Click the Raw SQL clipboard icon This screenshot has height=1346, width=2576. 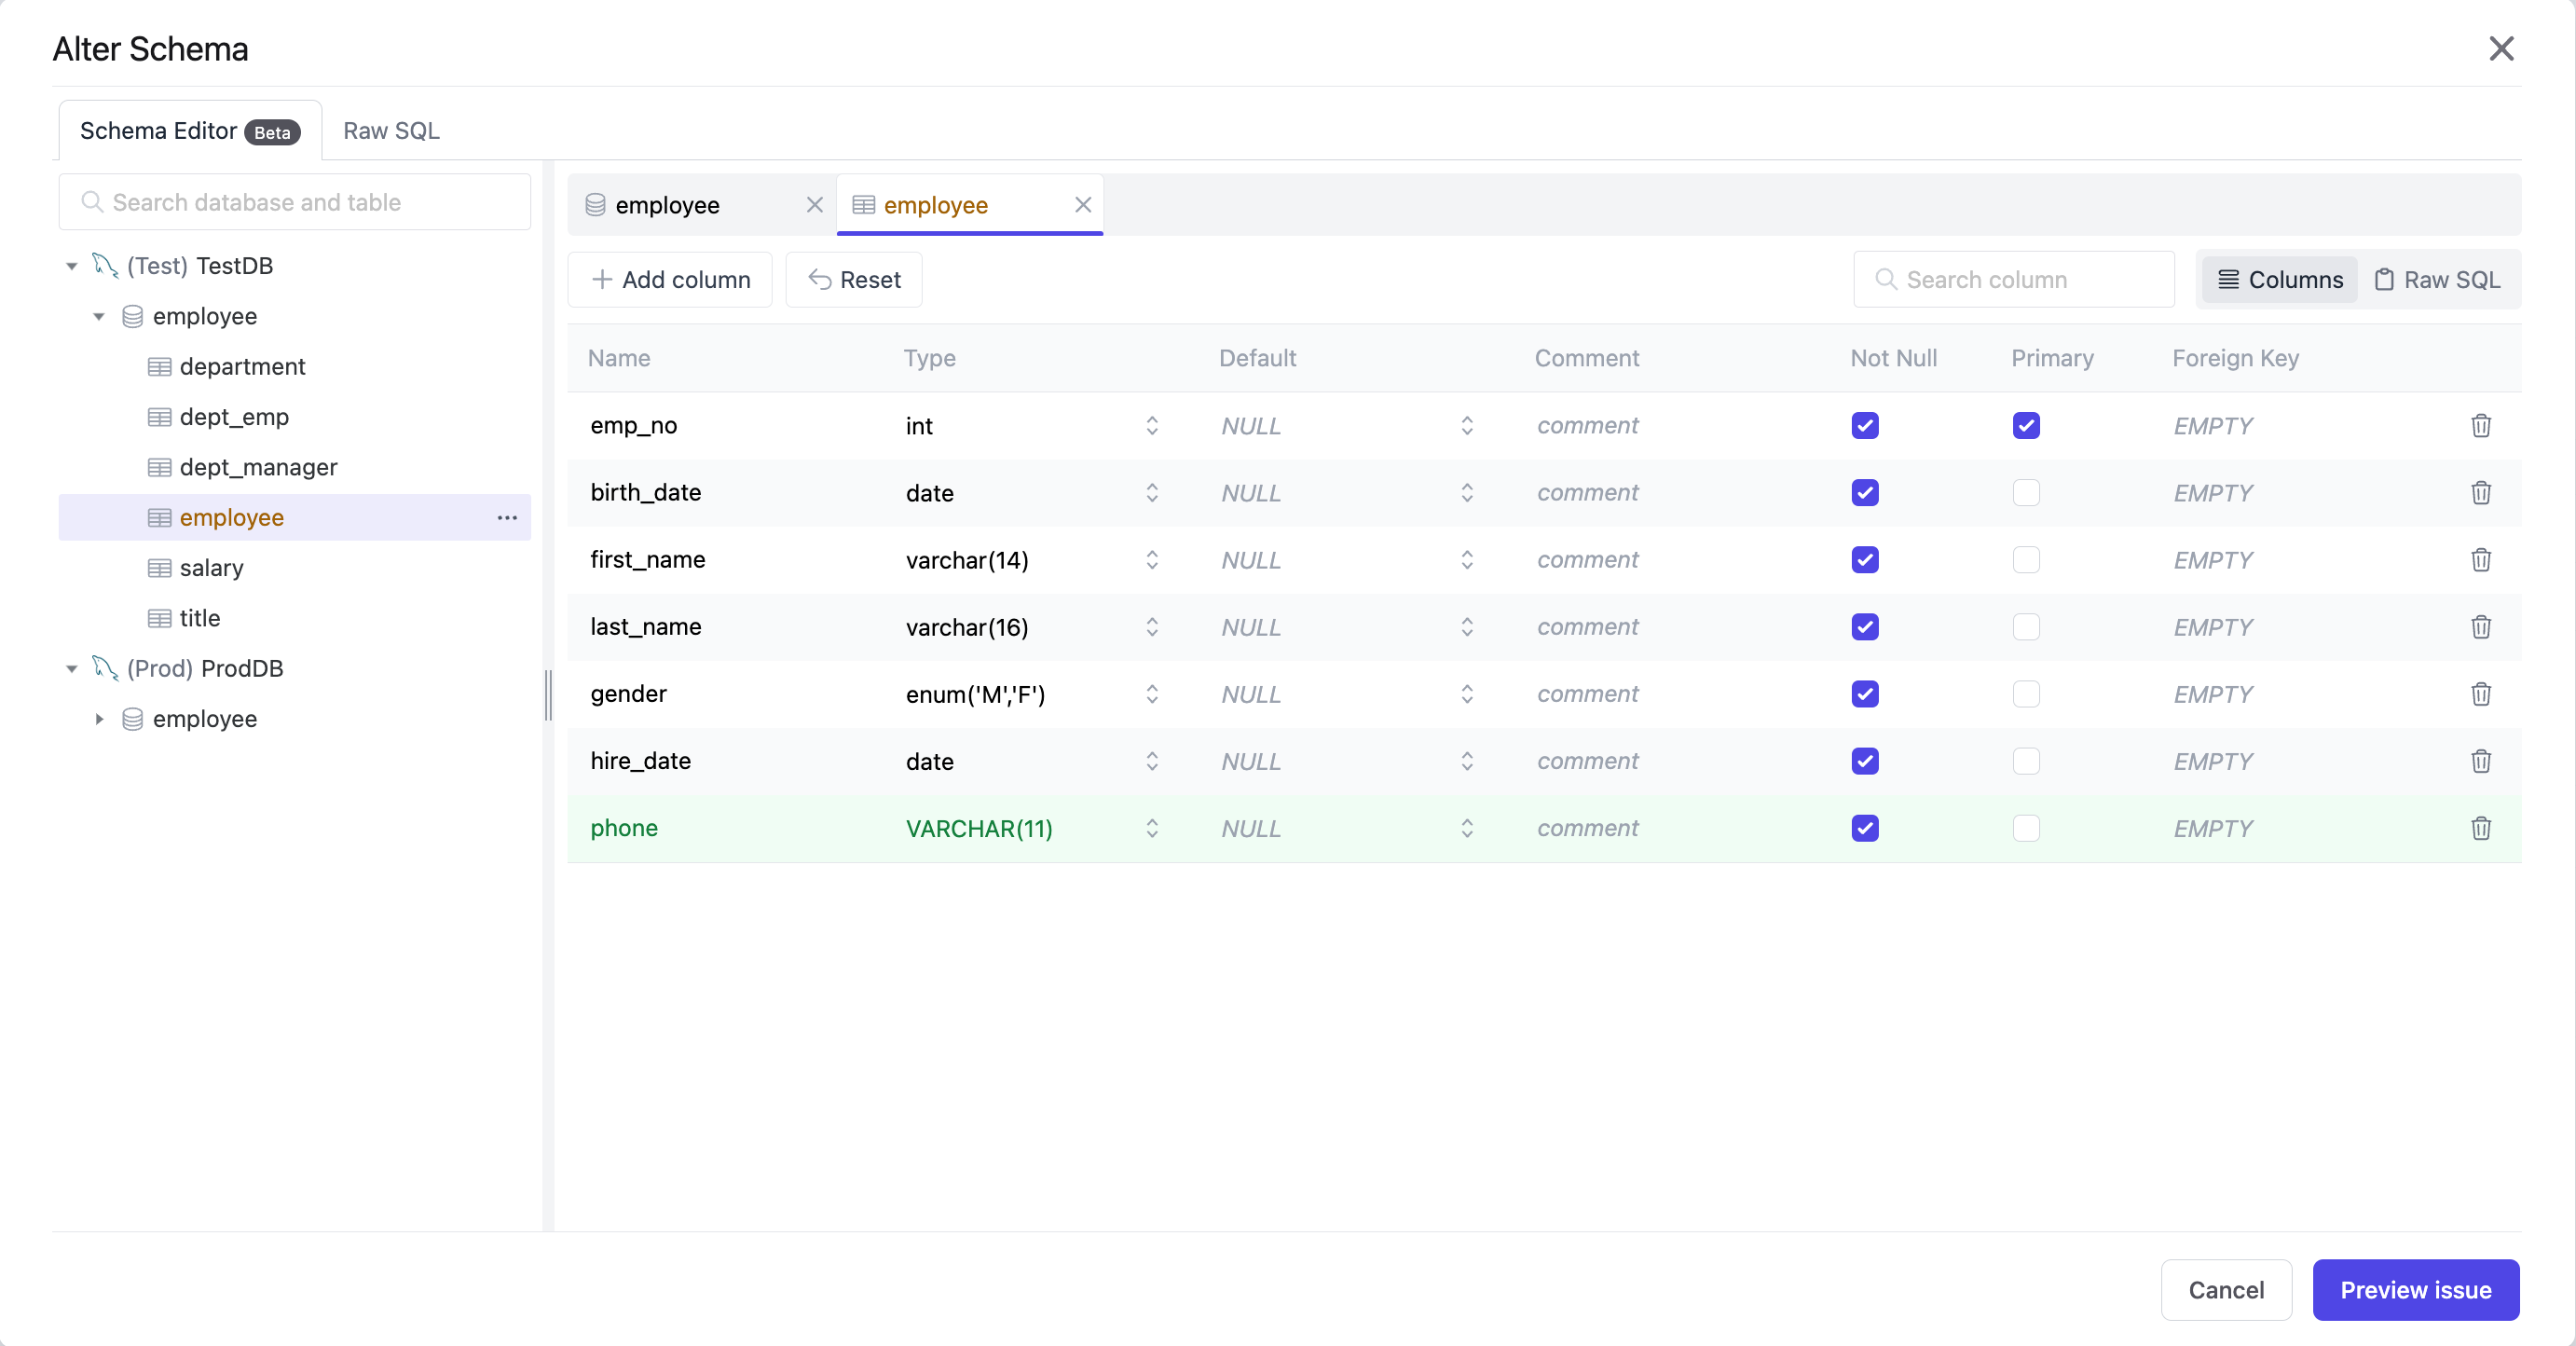click(2385, 280)
